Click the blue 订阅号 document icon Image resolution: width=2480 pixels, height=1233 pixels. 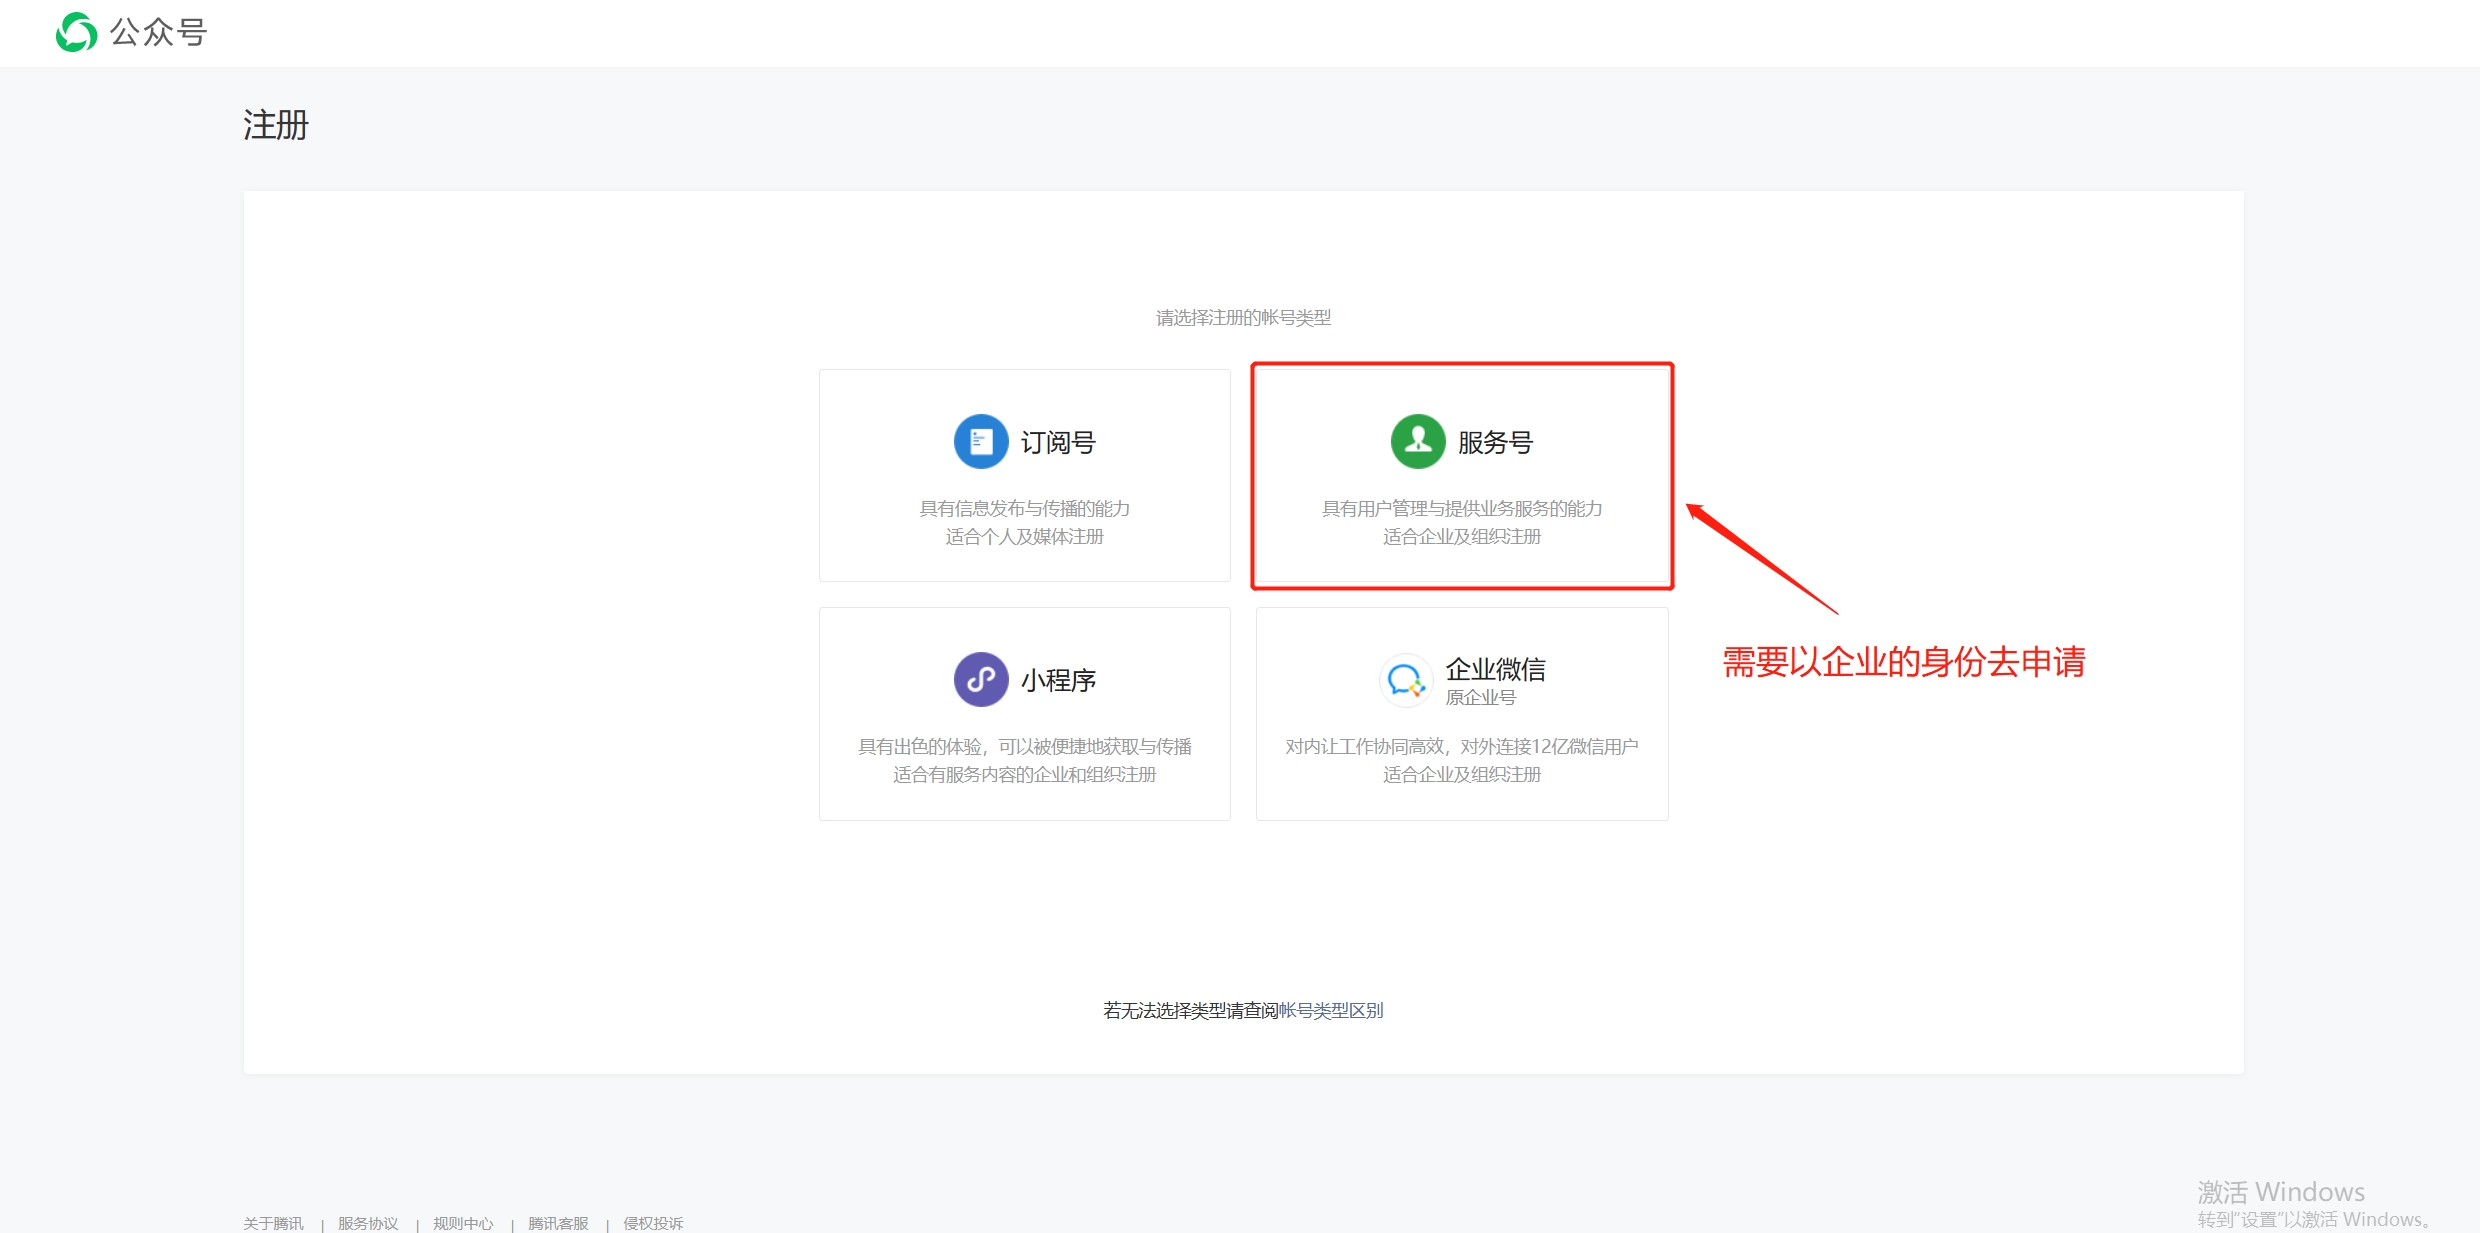981,441
